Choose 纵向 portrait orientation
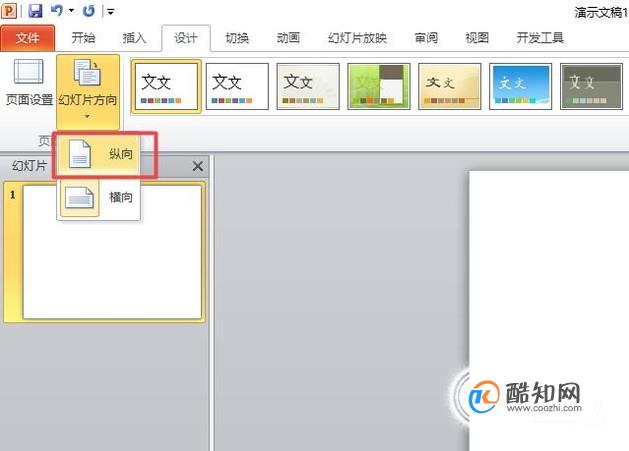The width and height of the screenshot is (629, 451). pos(99,154)
